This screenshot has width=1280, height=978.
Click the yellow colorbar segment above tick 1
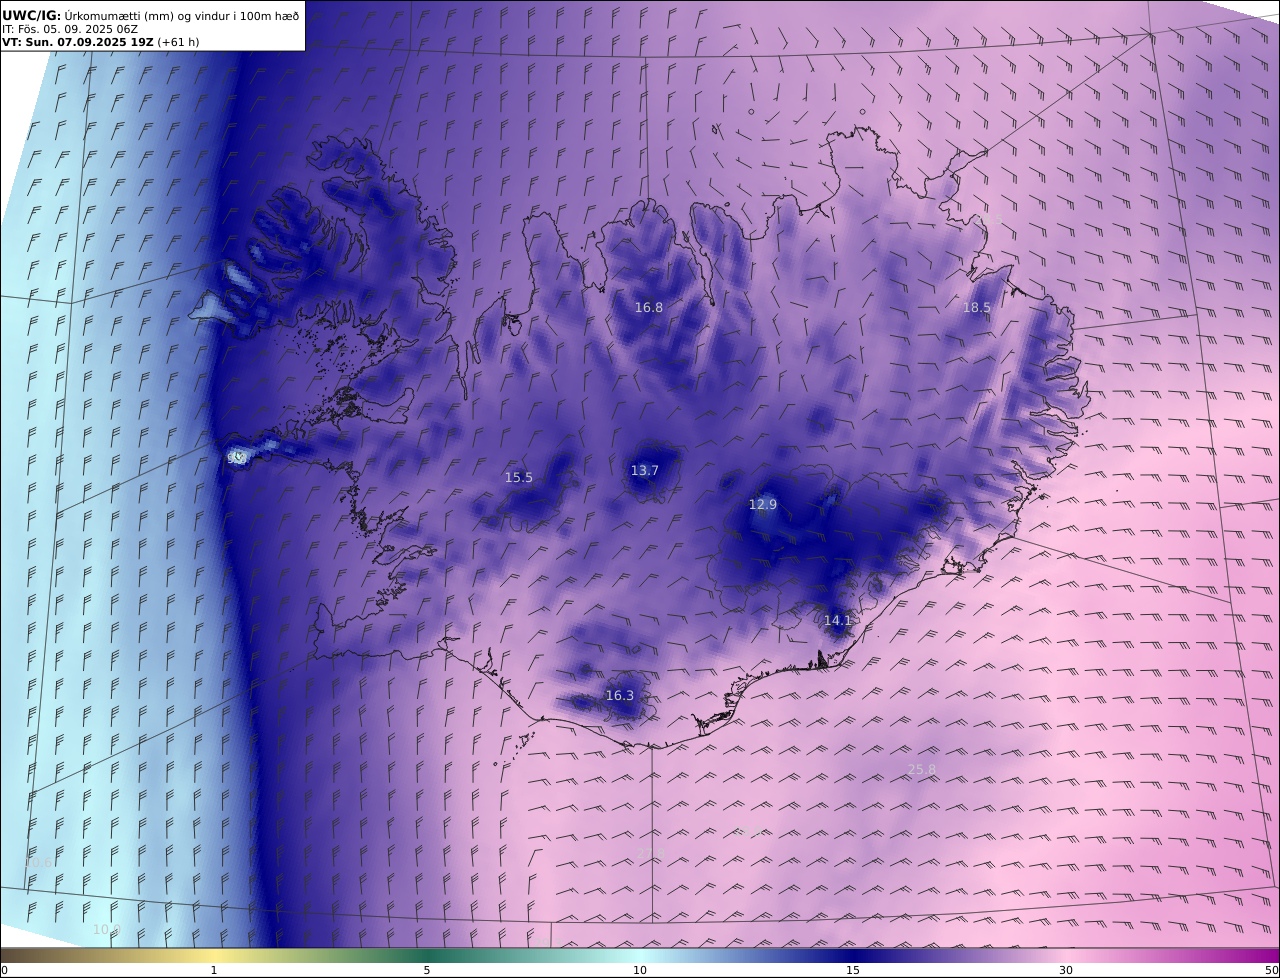pos(214,955)
